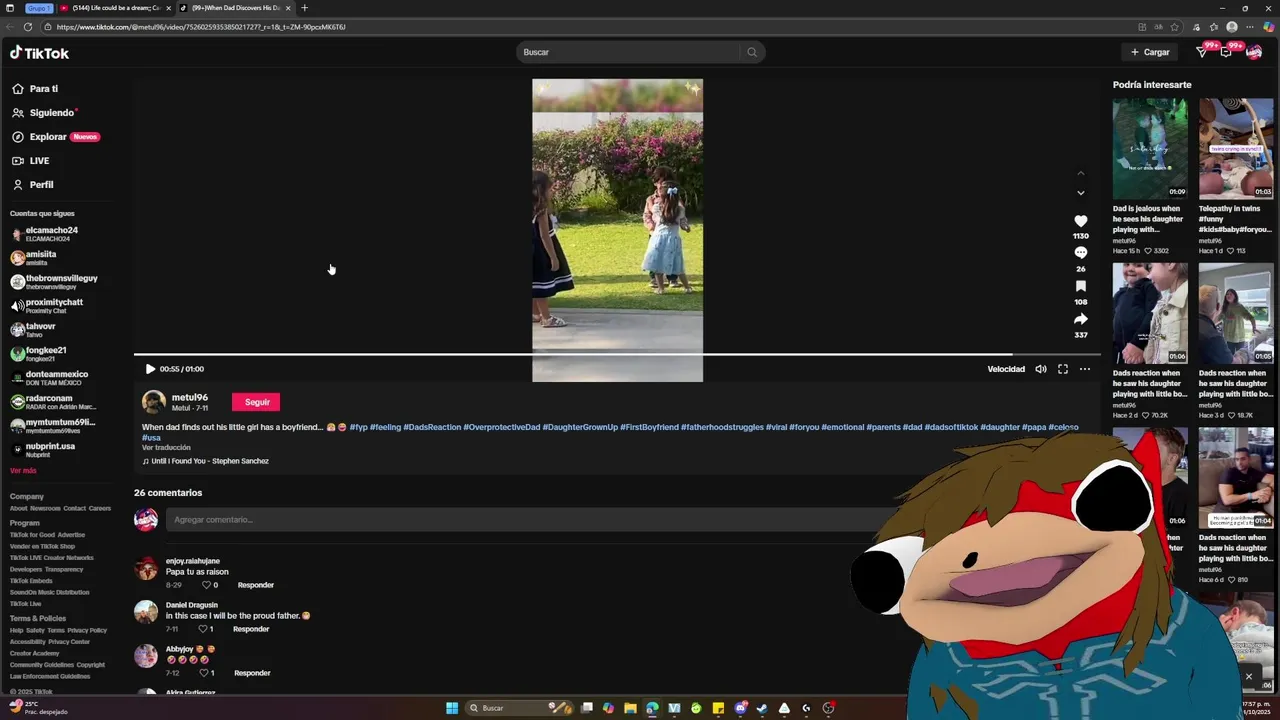The width and height of the screenshot is (1280, 720).
Task: Switch to the 'Life could be a dream' tab
Action: (x=113, y=8)
